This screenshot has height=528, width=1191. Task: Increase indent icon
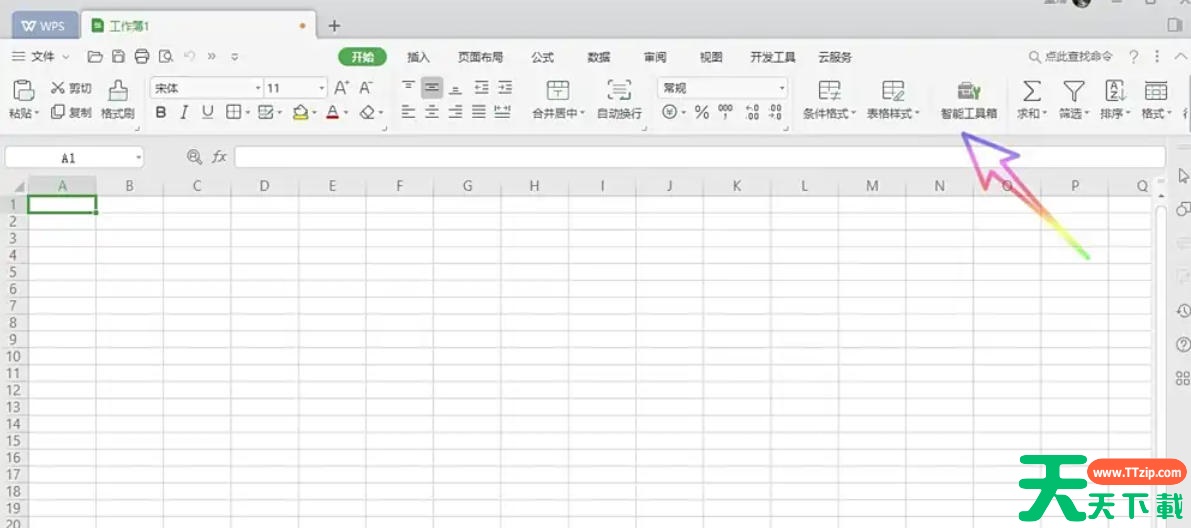(504, 87)
